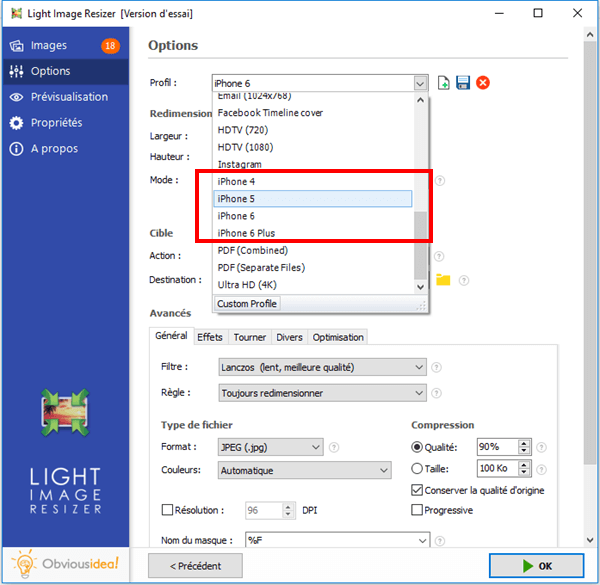
Task: Open the Règle dropdown Toujours redimensionner
Action: tap(323, 393)
